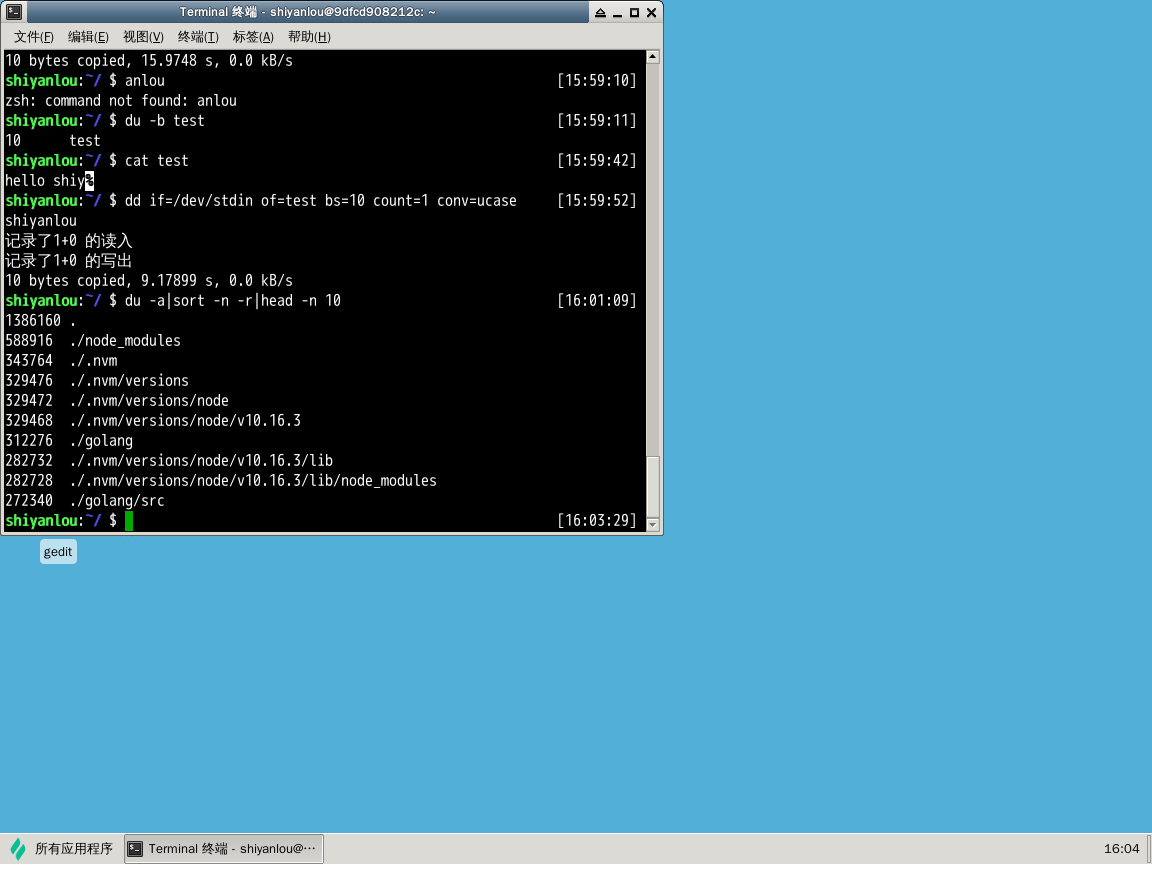Click the './node_modules' output line
This screenshot has width=1152, height=896.
(93, 341)
